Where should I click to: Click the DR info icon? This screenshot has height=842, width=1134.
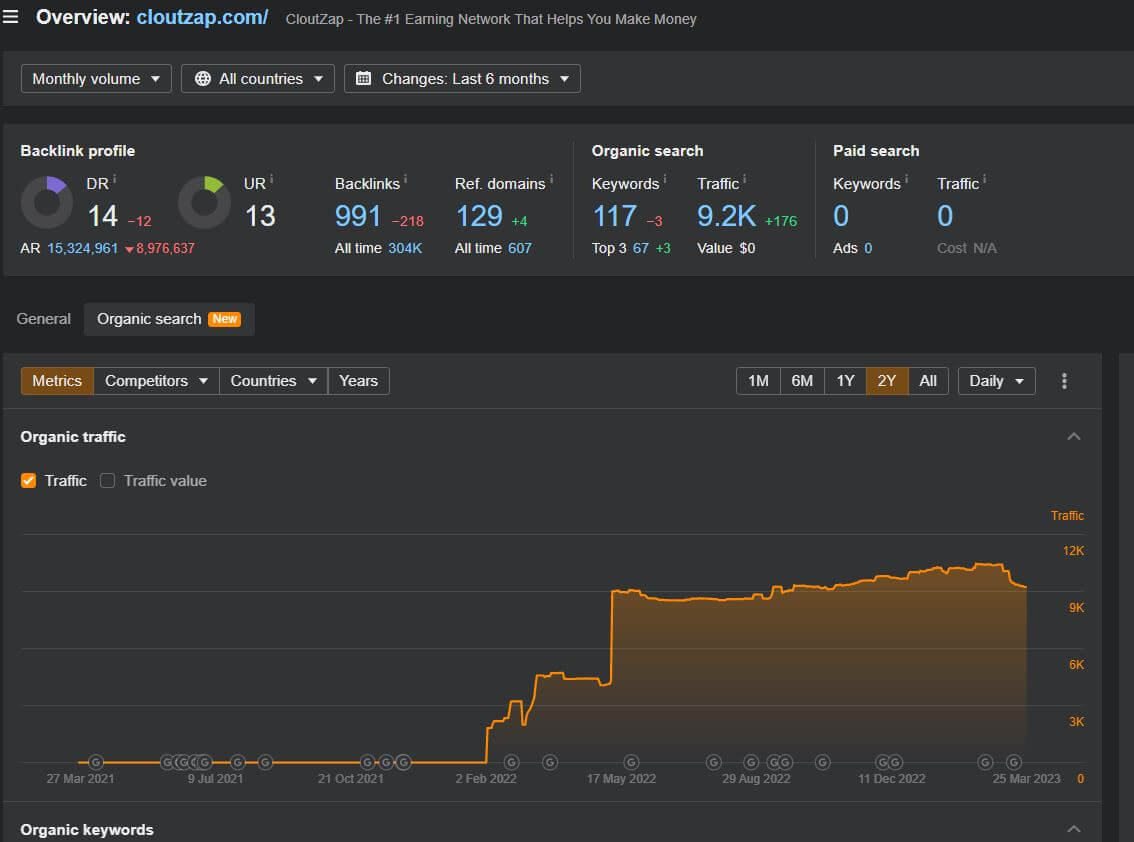click(x=114, y=179)
